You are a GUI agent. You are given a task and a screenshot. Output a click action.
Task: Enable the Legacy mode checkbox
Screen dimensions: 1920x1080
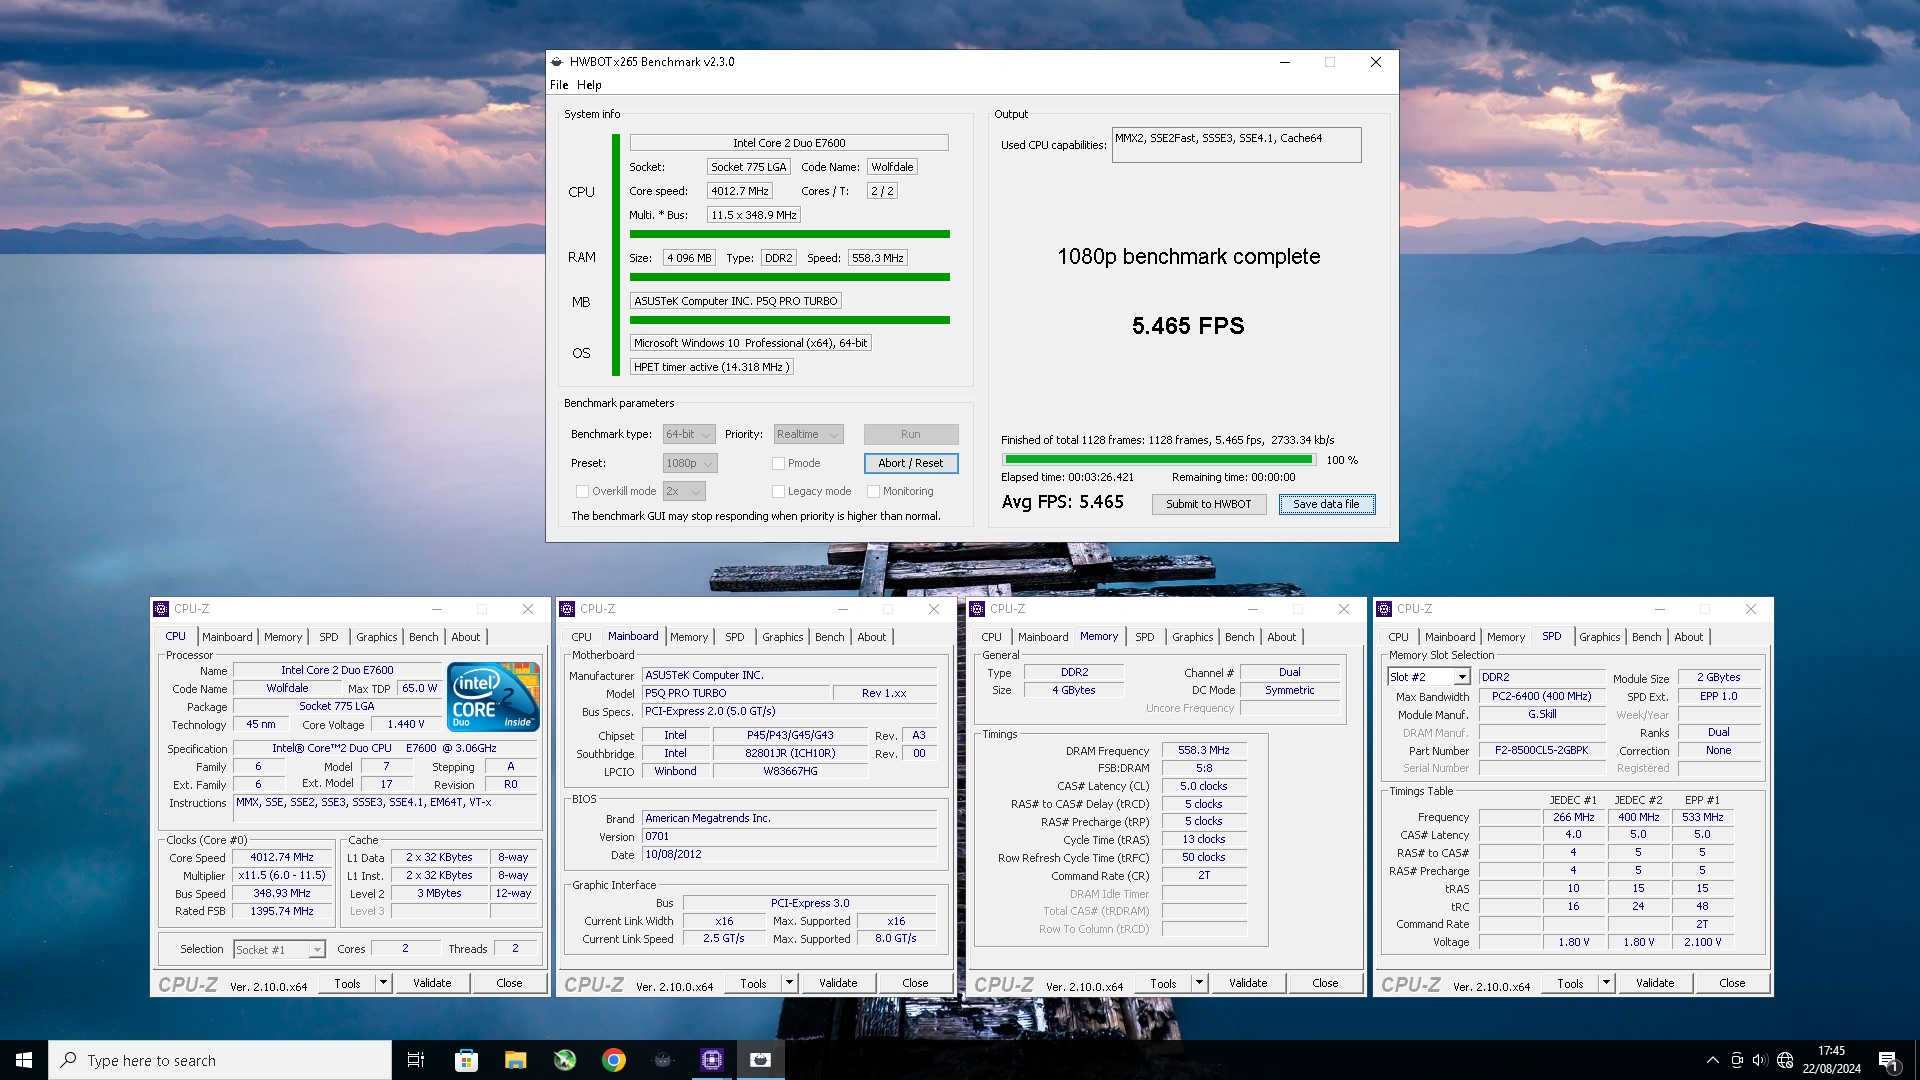pos(778,491)
